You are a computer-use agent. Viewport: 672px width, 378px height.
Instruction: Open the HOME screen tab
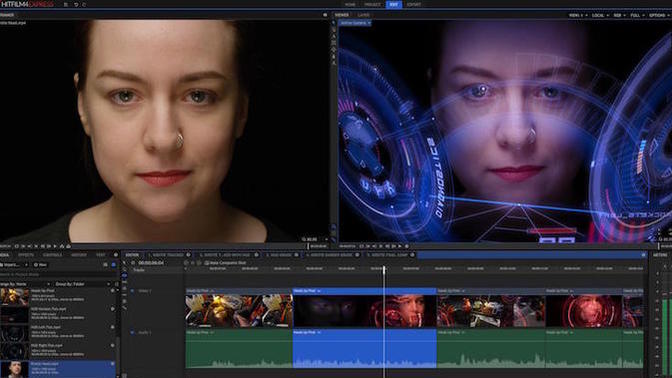[350, 4]
